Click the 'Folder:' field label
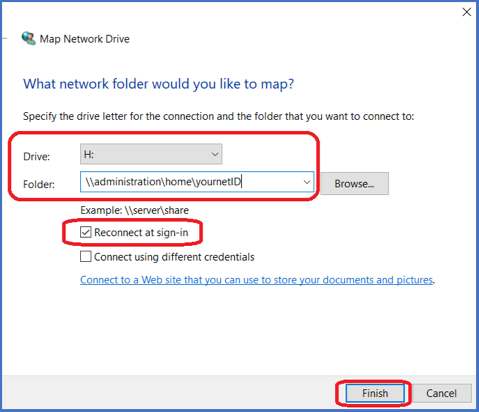This screenshot has width=479, height=412. (x=39, y=184)
